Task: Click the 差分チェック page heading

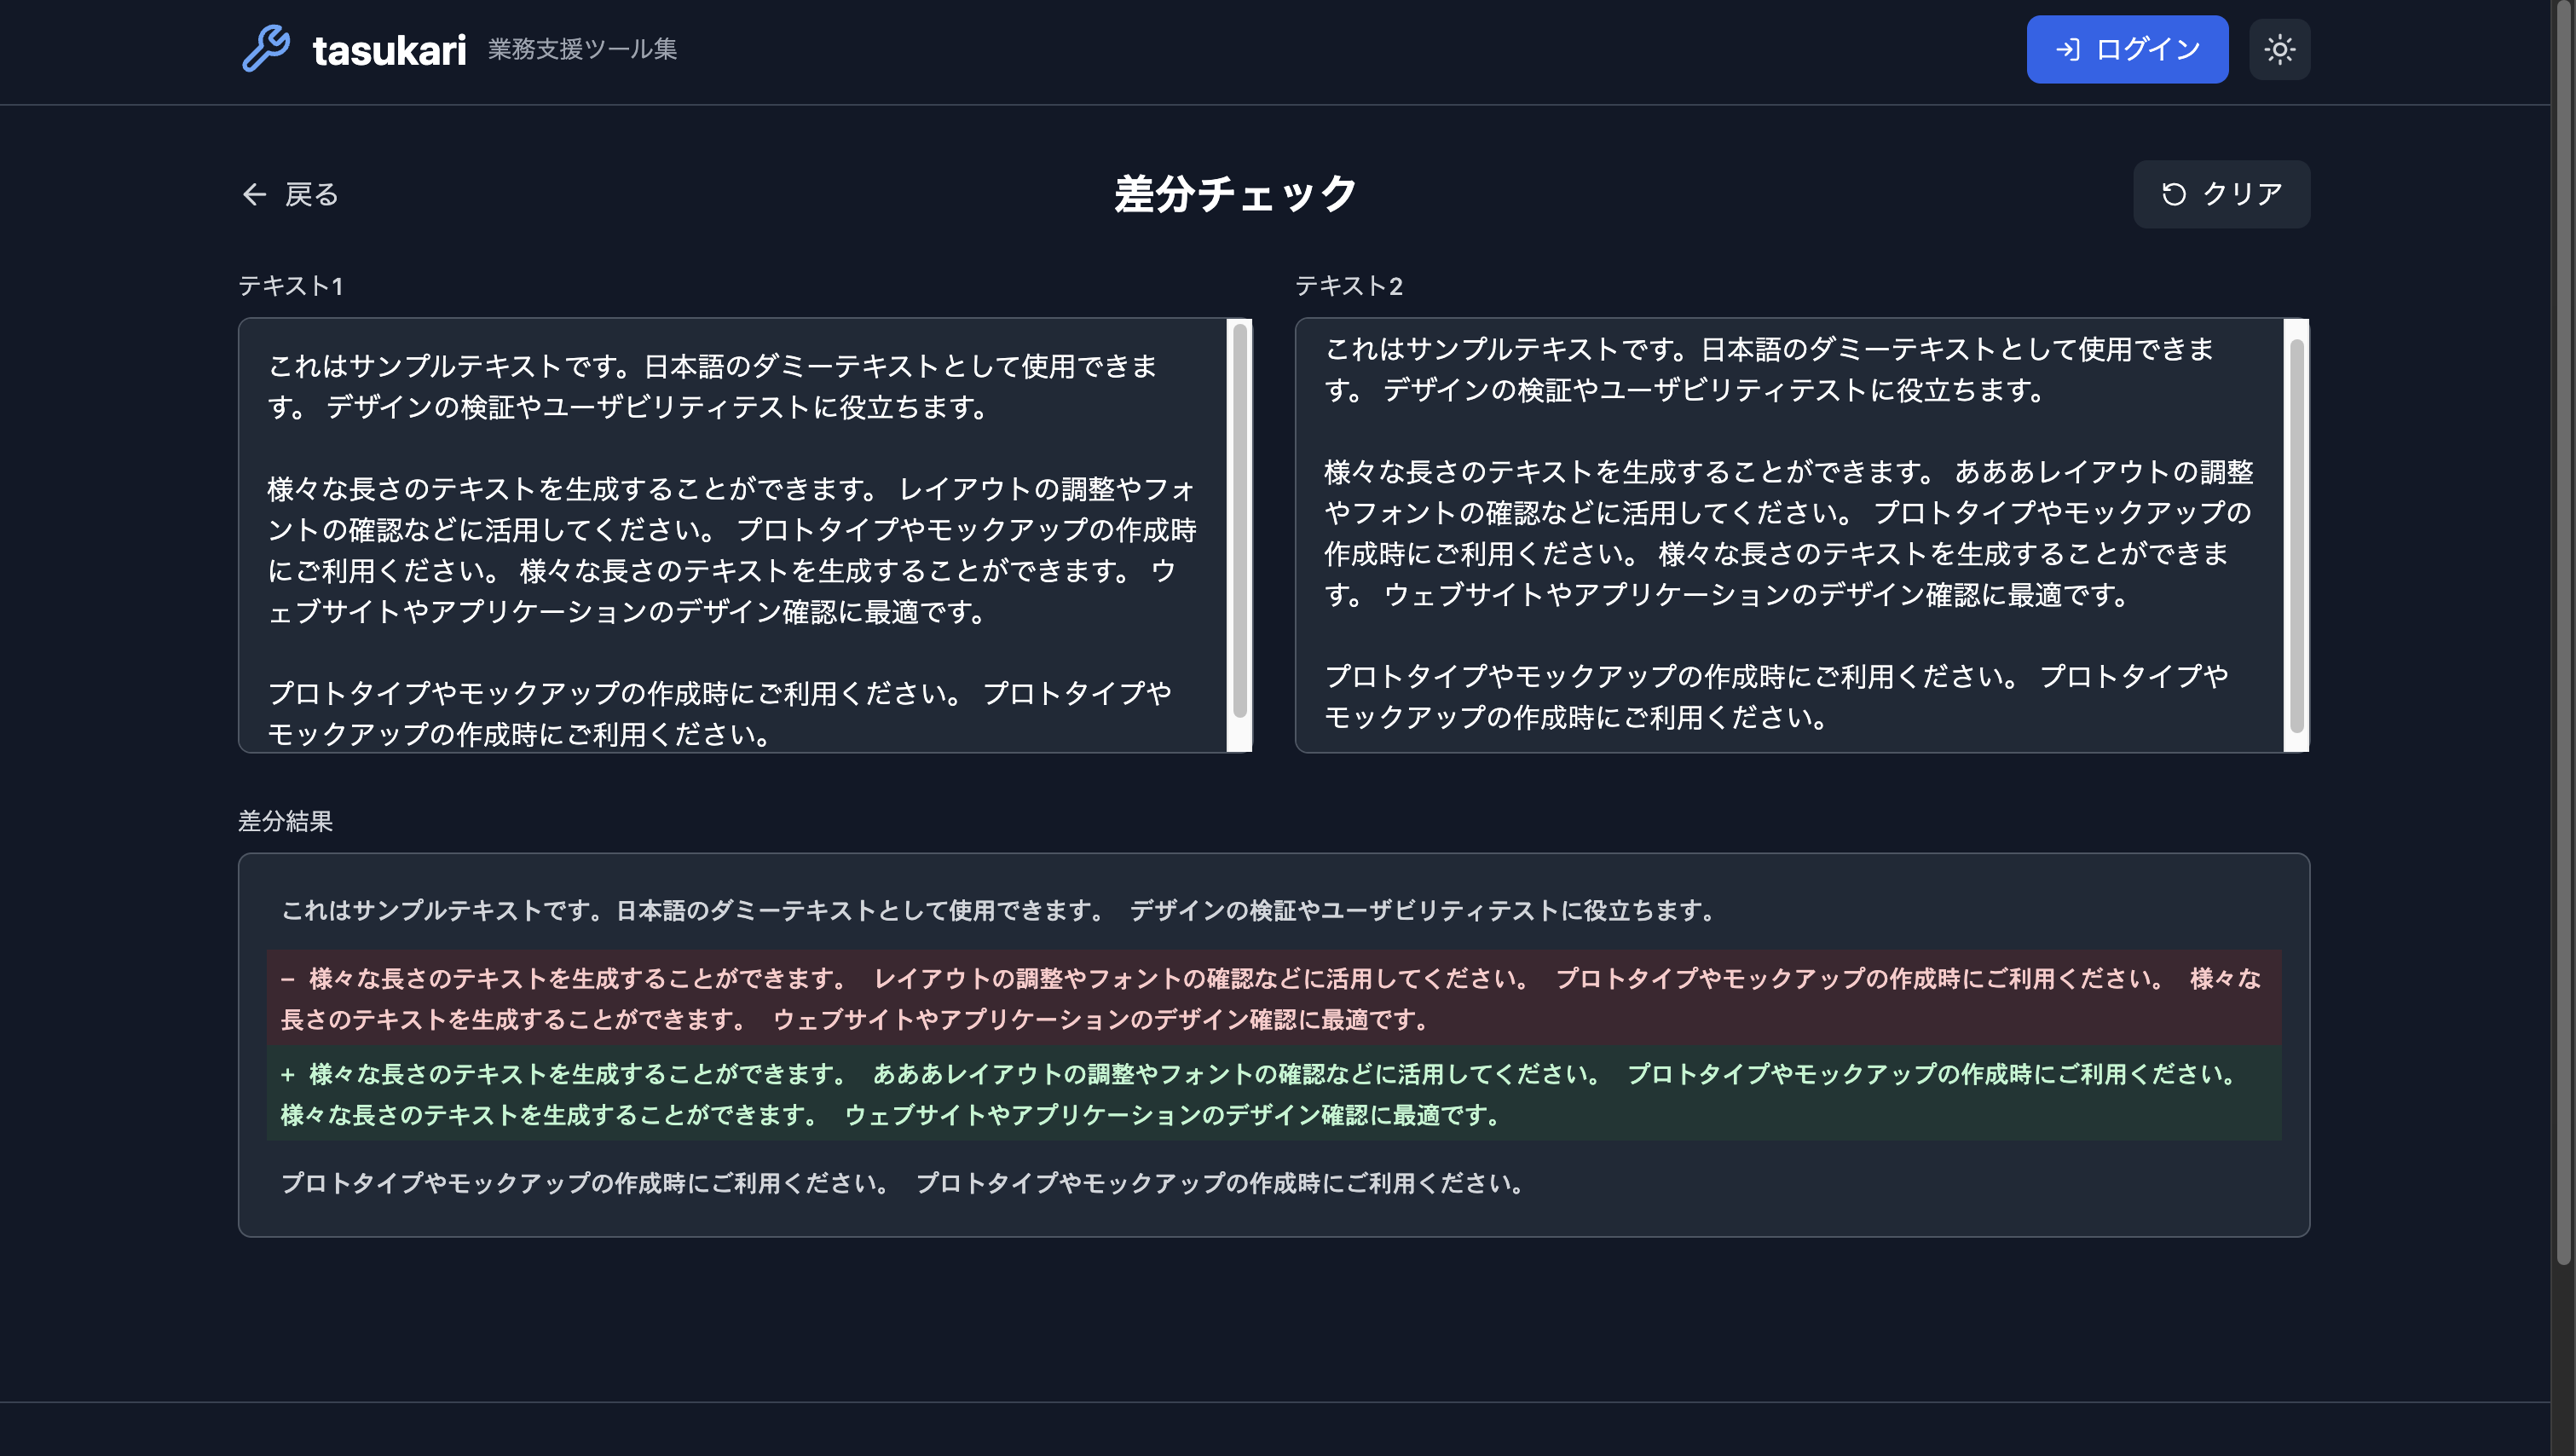Action: point(1235,194)
